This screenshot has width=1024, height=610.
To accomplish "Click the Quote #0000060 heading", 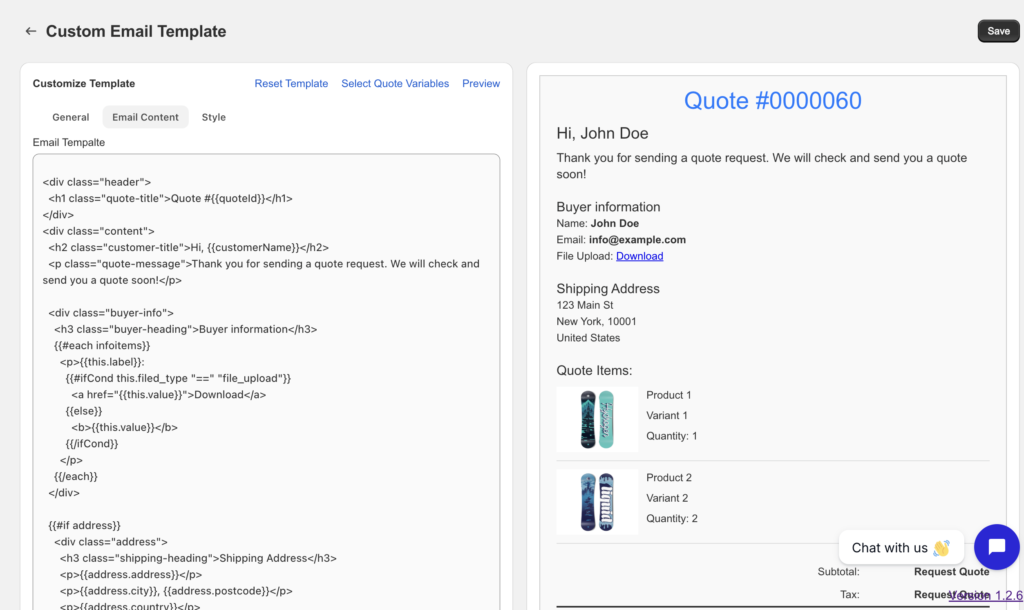I will click(772, 101).
